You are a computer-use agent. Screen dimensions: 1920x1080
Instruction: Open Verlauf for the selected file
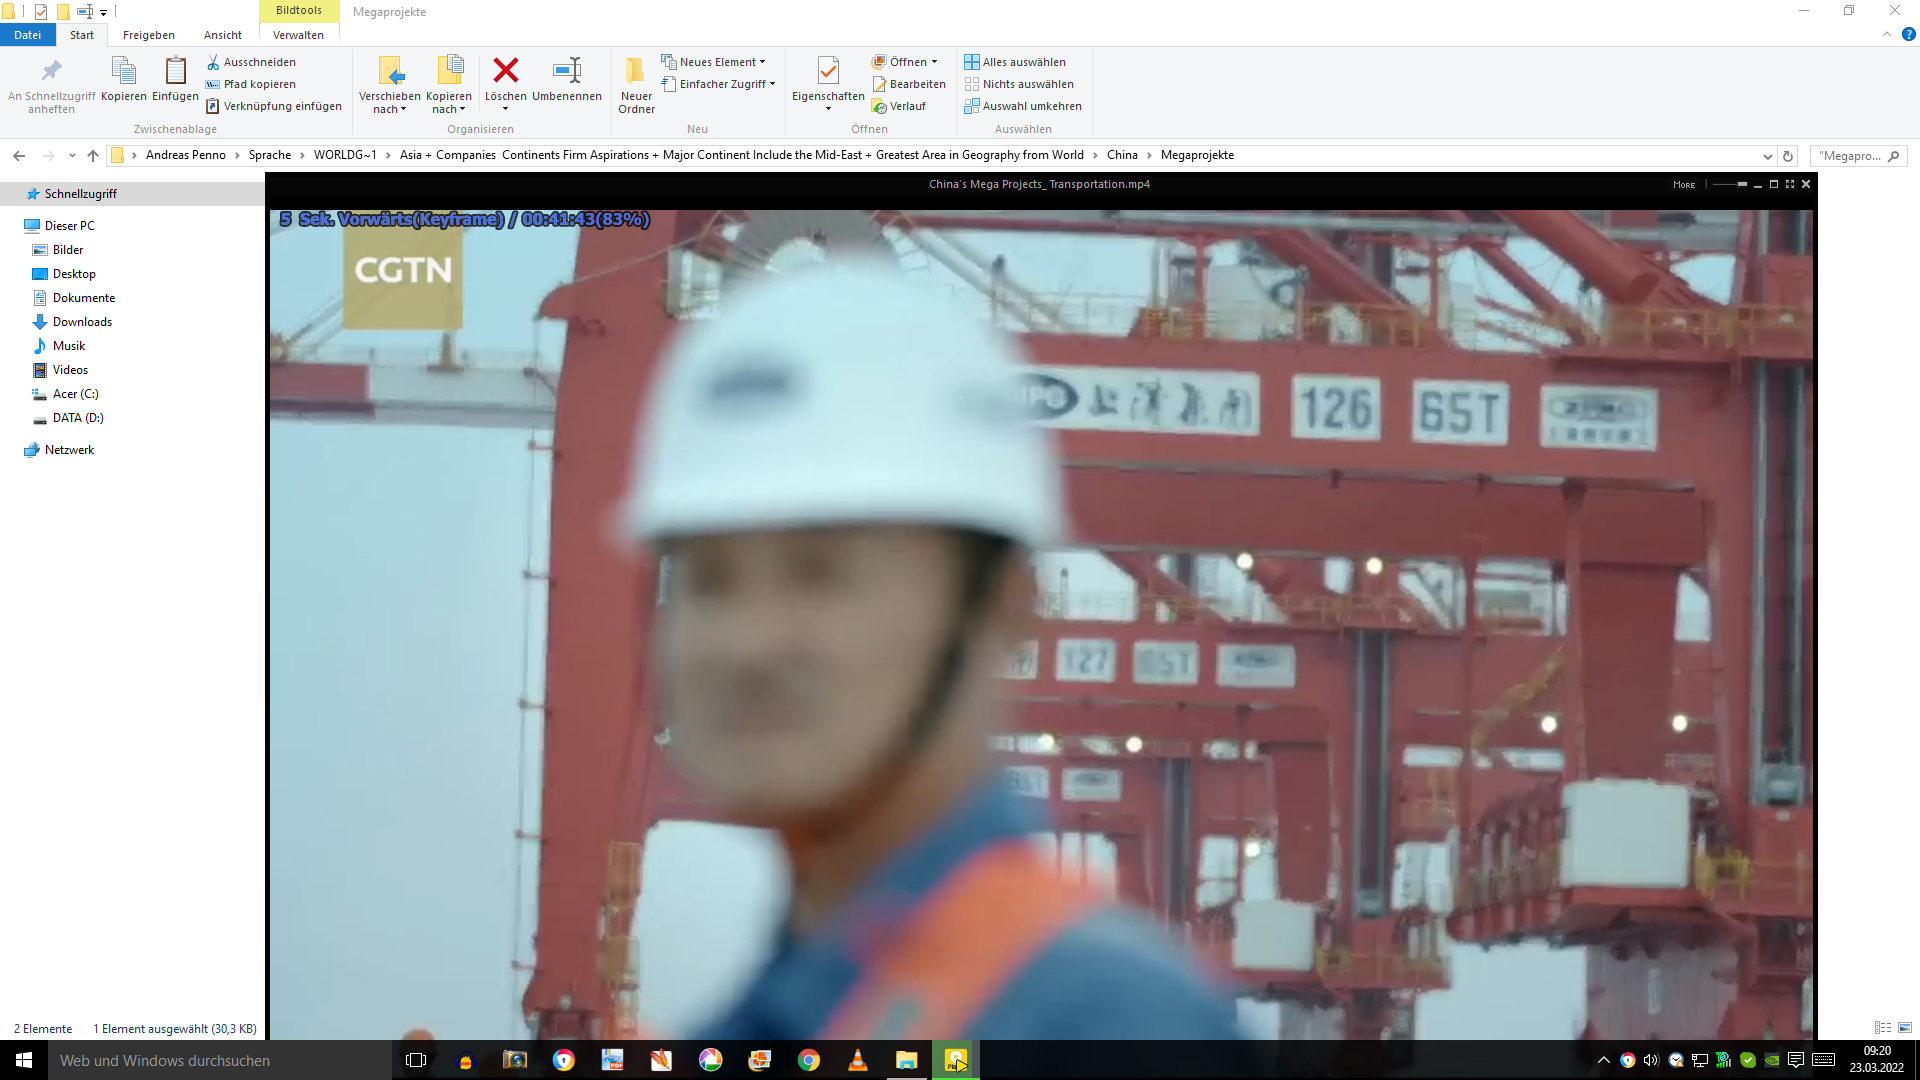click(899, 106)
